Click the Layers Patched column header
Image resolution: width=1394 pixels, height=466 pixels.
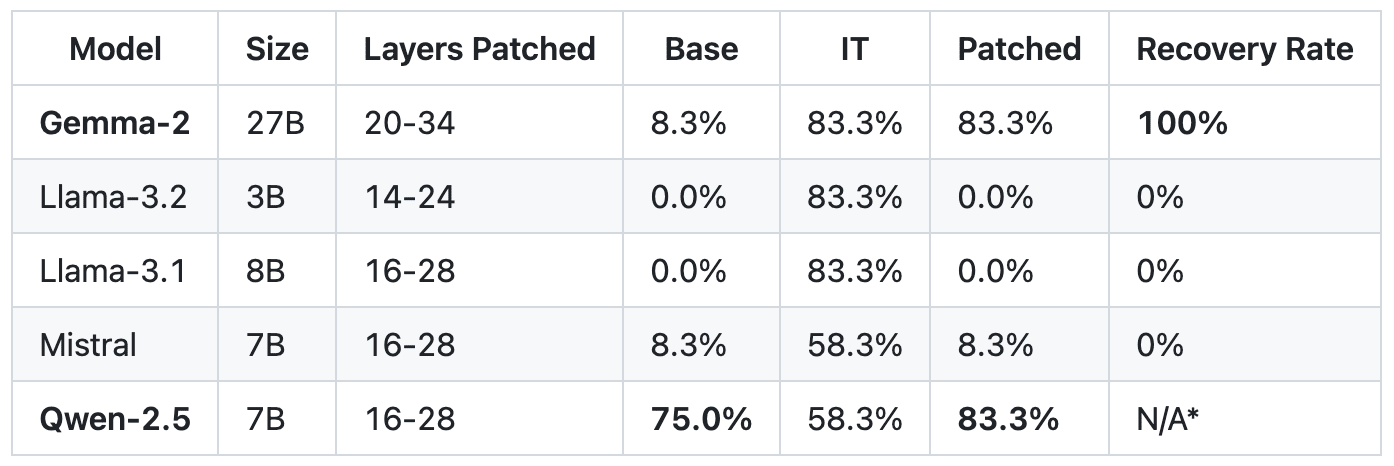[479, 49]
